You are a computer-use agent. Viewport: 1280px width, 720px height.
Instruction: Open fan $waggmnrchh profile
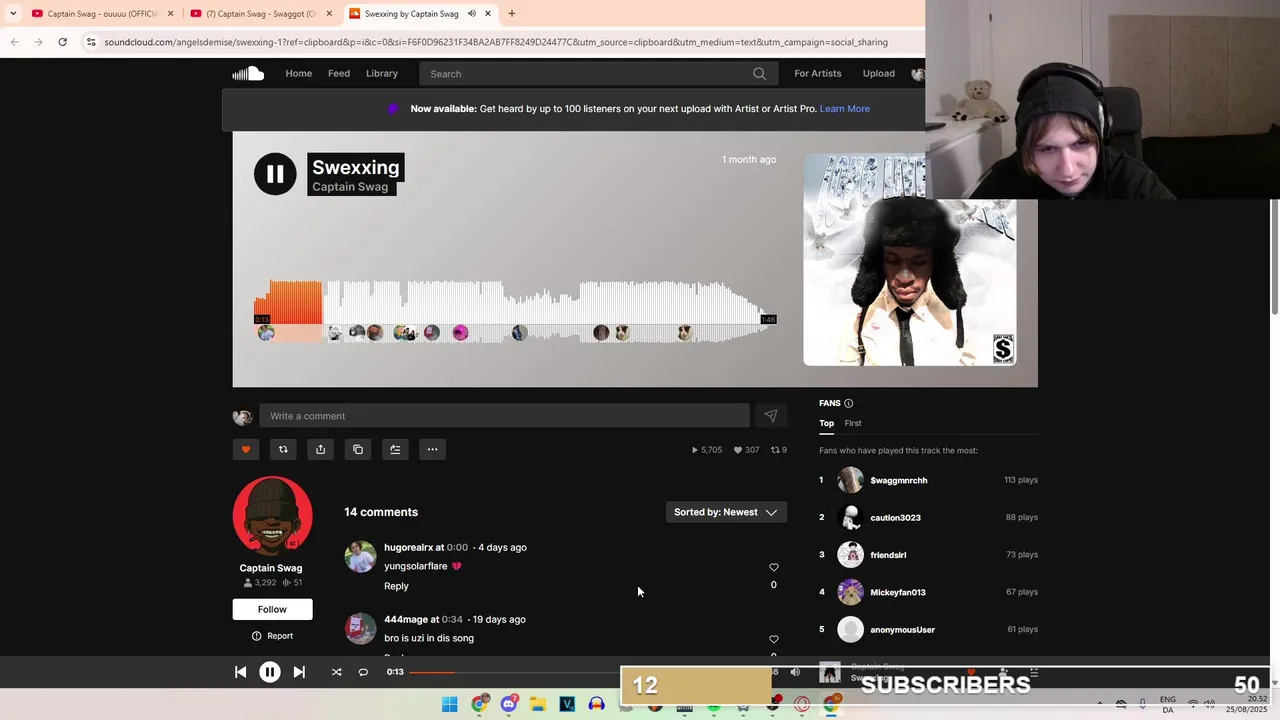click(899, 480)
